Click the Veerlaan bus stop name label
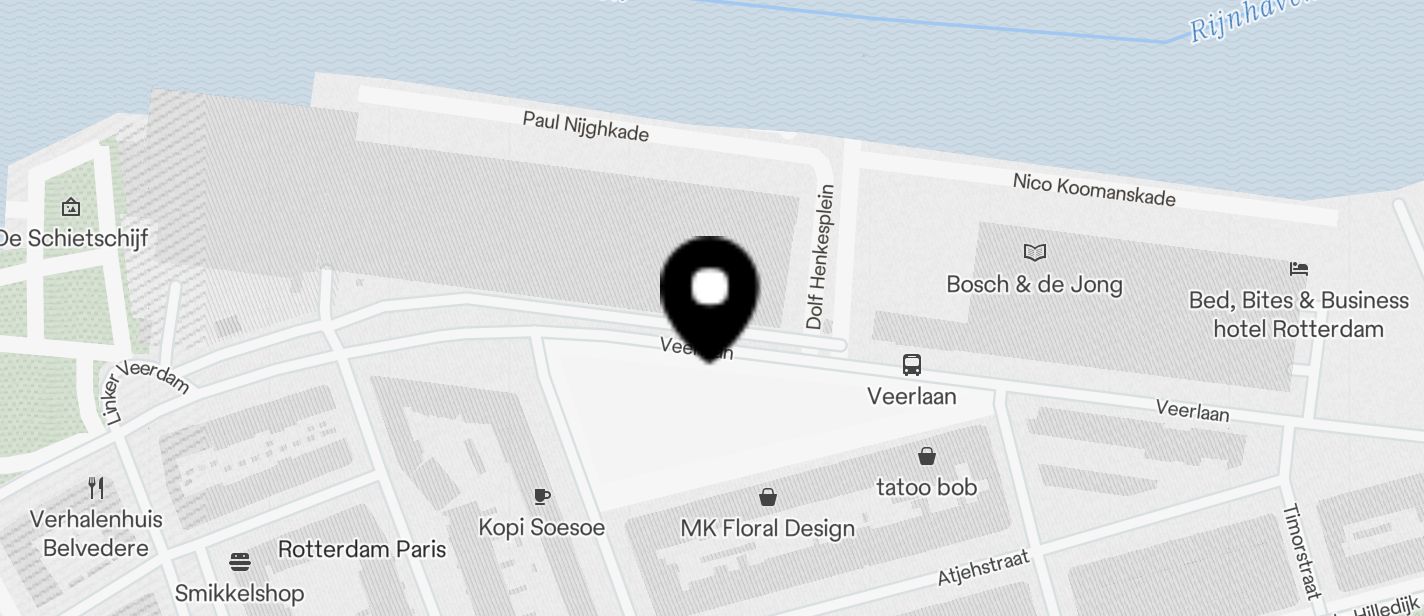The height and width of the screenshot is (616, 1424). pyautogui.click(x=911, y=396)
